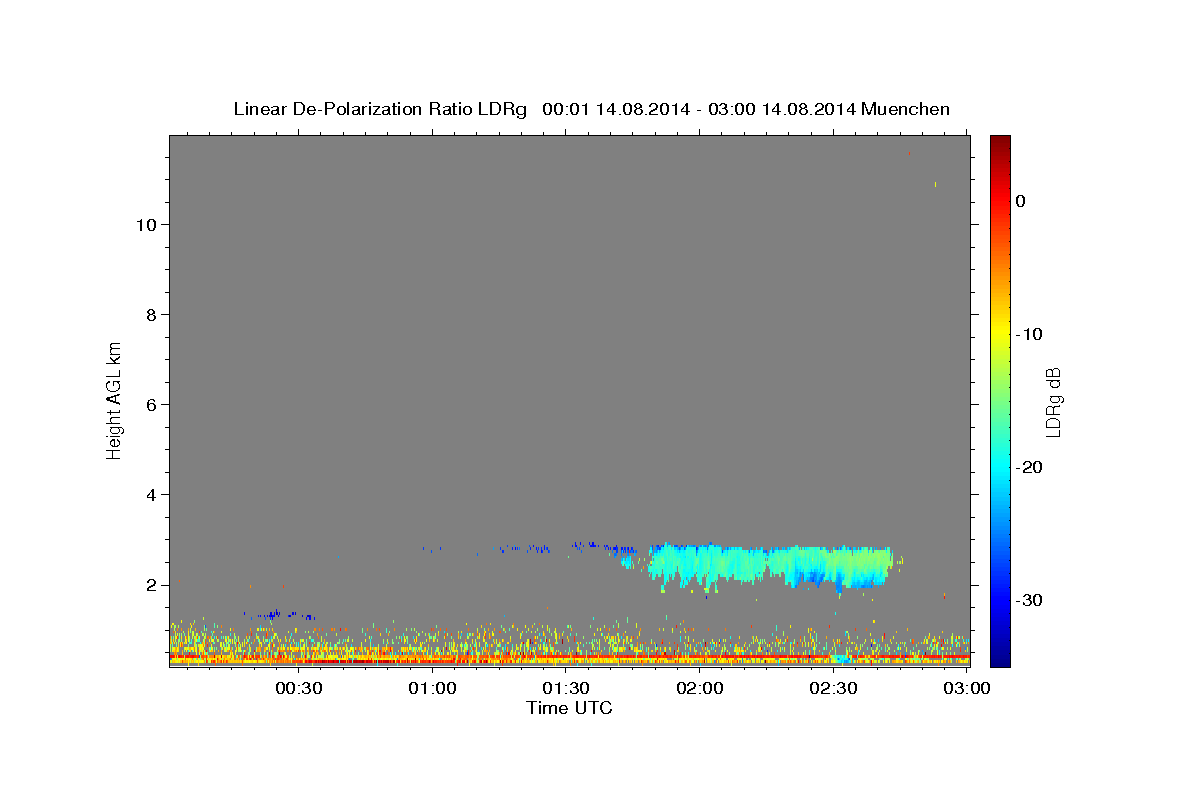Click the height tick label '8'

[x=149, y=314]
